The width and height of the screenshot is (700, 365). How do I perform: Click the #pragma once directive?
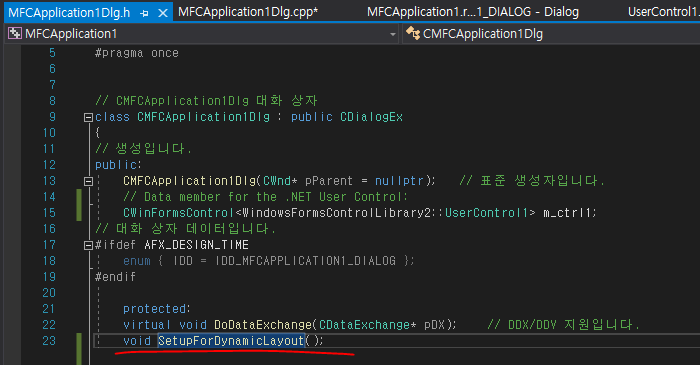coord(137,53)
